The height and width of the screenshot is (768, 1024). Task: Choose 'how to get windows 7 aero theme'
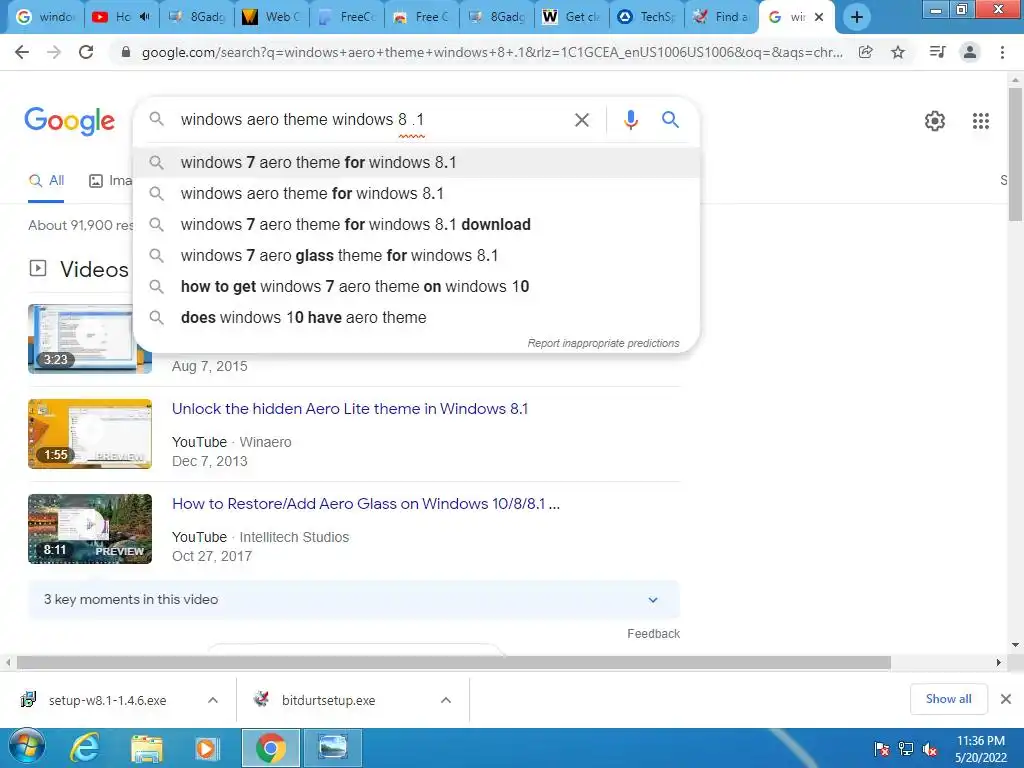[x=417, y=287]
